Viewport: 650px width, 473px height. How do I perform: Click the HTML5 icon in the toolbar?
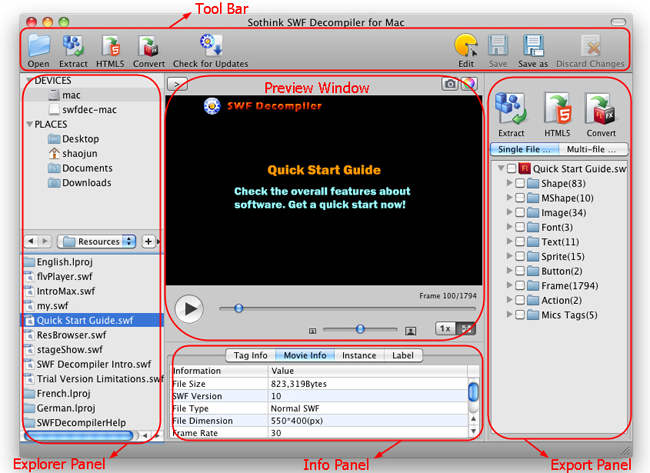pos(110,46)
